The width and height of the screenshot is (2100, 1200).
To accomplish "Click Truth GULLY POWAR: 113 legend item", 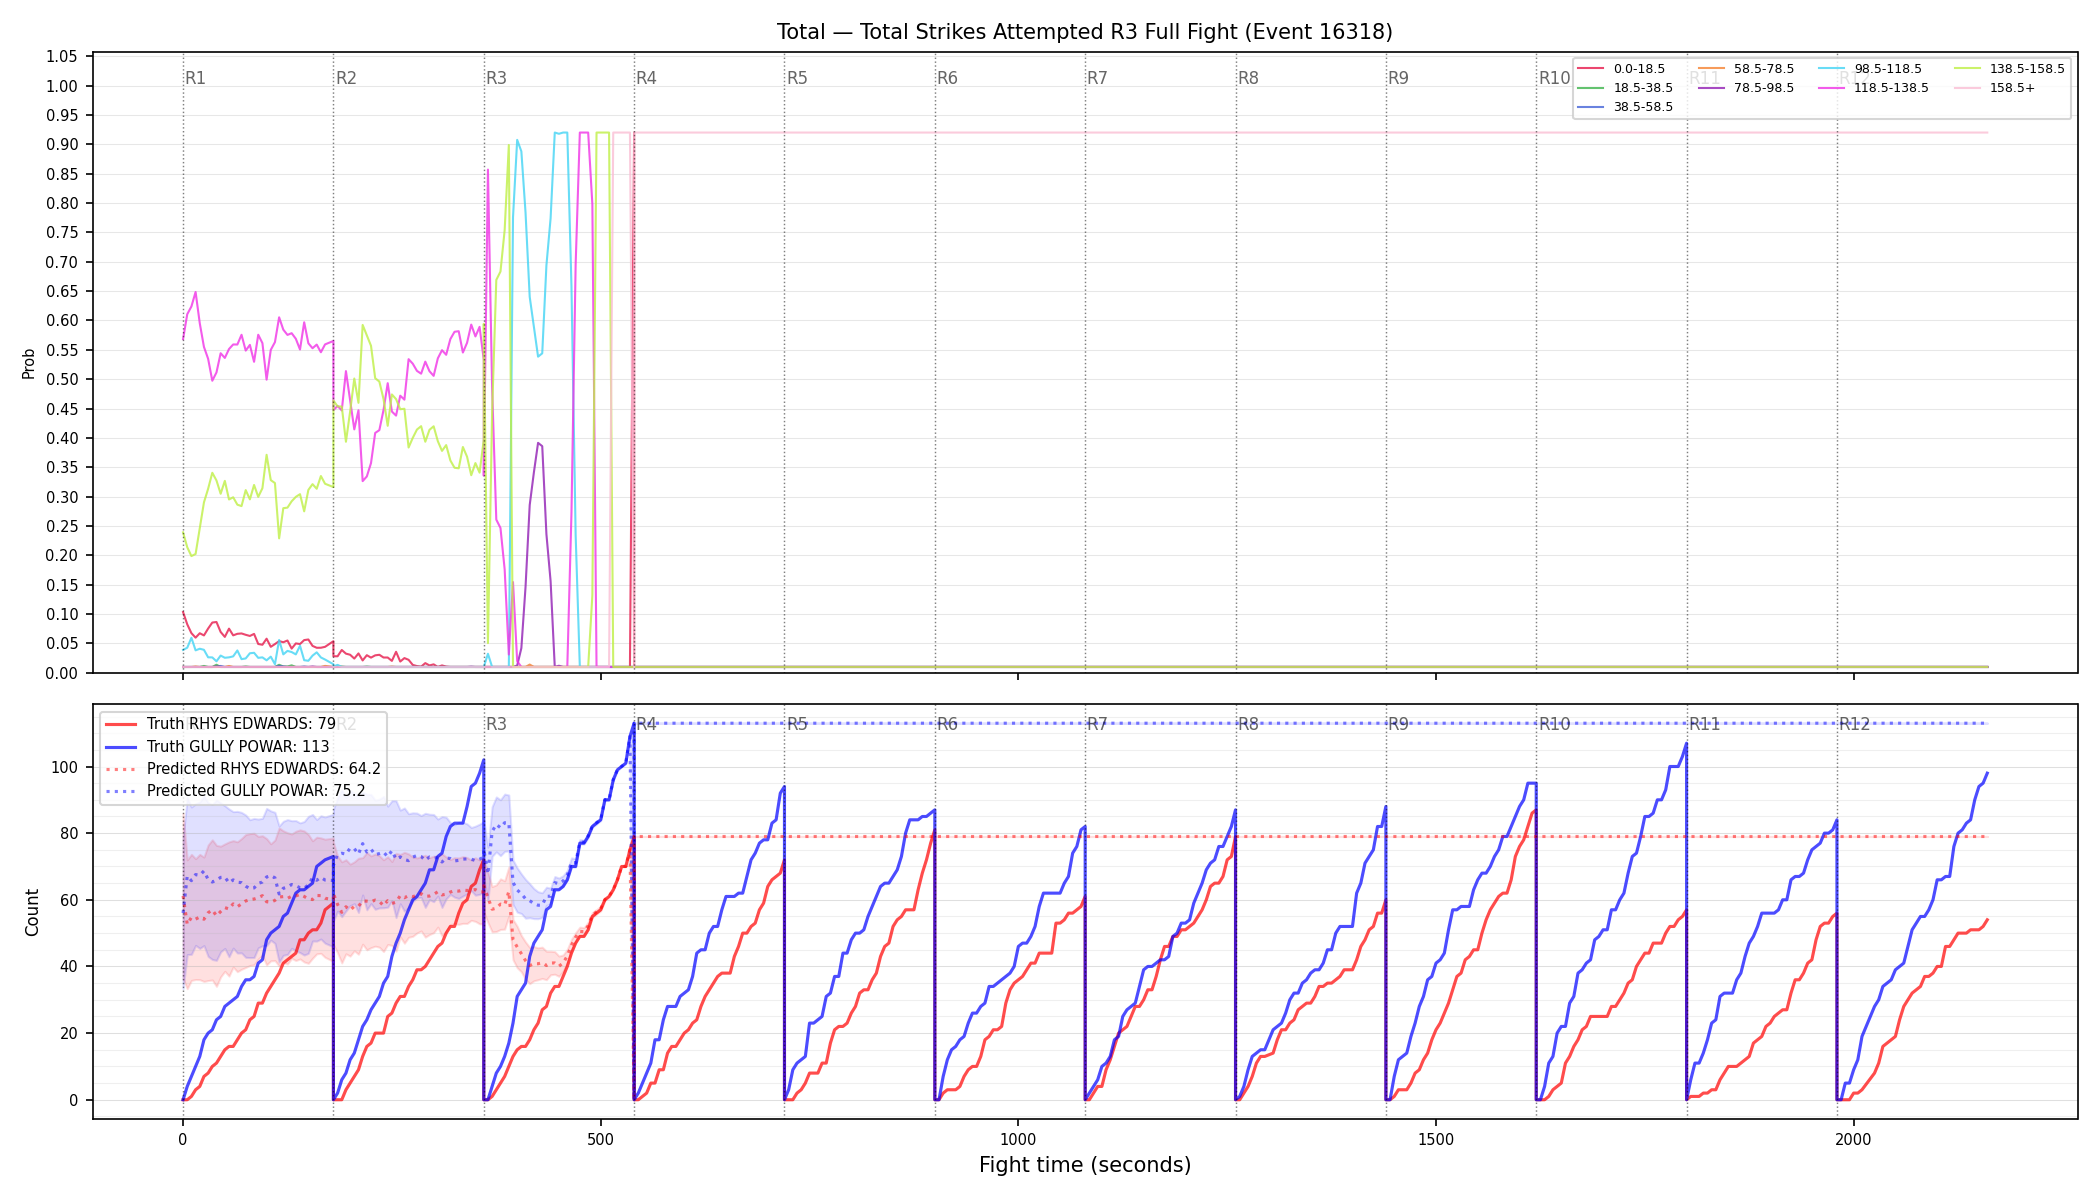I will tap(217, 747).
